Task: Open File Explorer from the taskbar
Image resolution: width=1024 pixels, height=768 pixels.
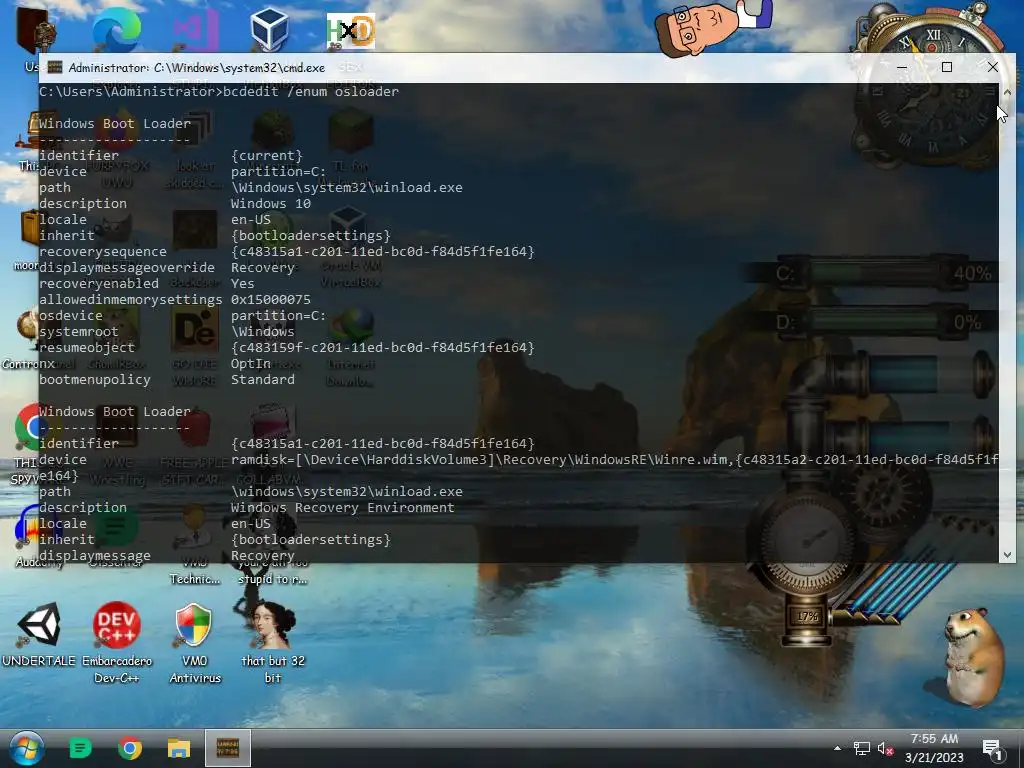Action: pos(179,748)
